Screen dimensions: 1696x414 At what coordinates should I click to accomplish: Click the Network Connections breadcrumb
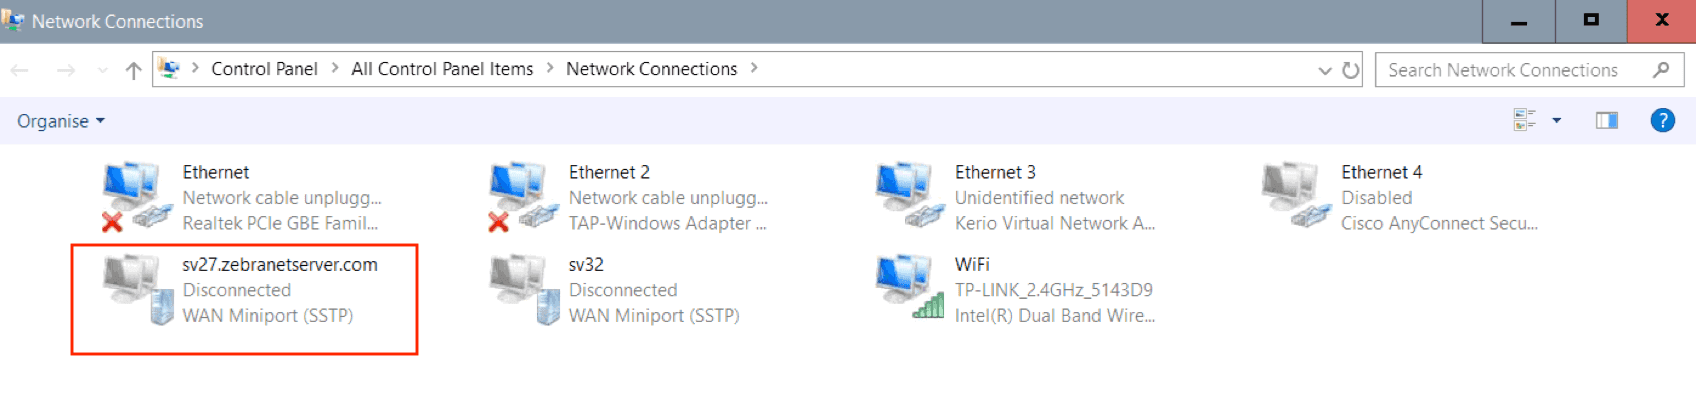coord(651,69)
